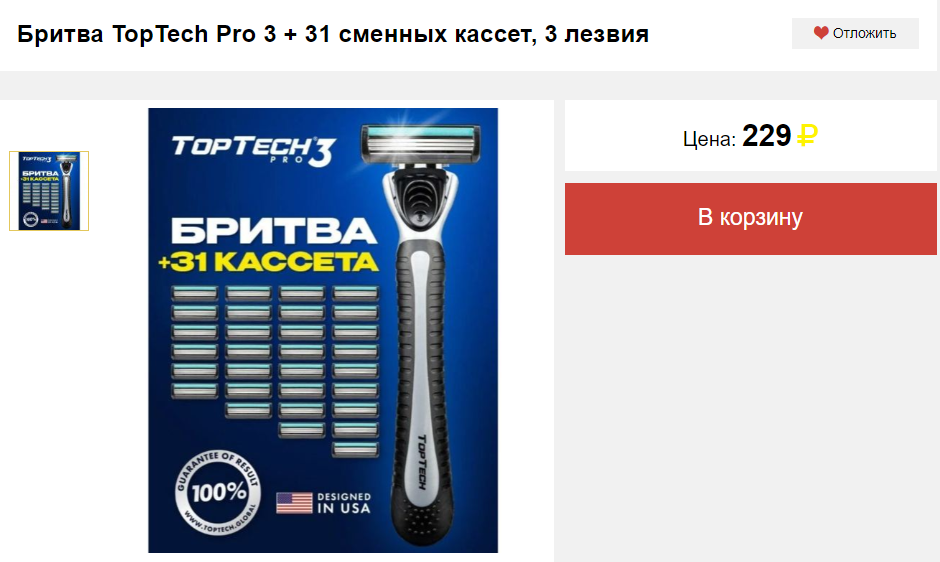
Task: Click the razor's blade head at the top
Action: click(420, 143)
